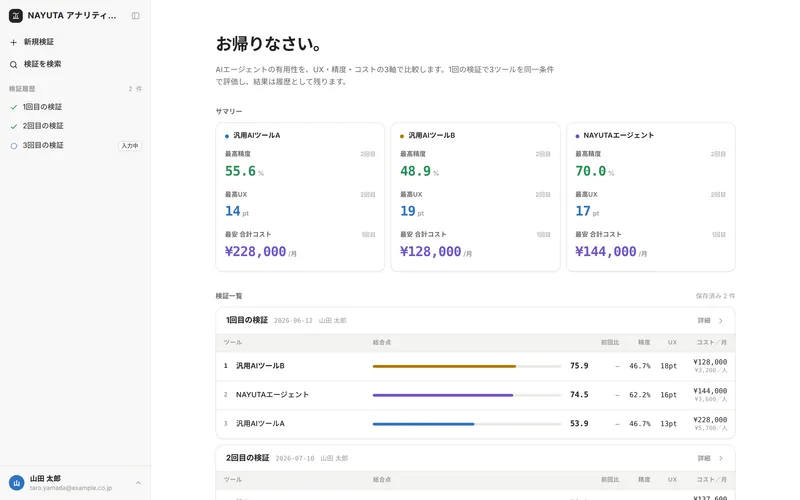
Task: Click the 2026-07-10 date of 2回目の検証
Action: (x=295, y=458)
